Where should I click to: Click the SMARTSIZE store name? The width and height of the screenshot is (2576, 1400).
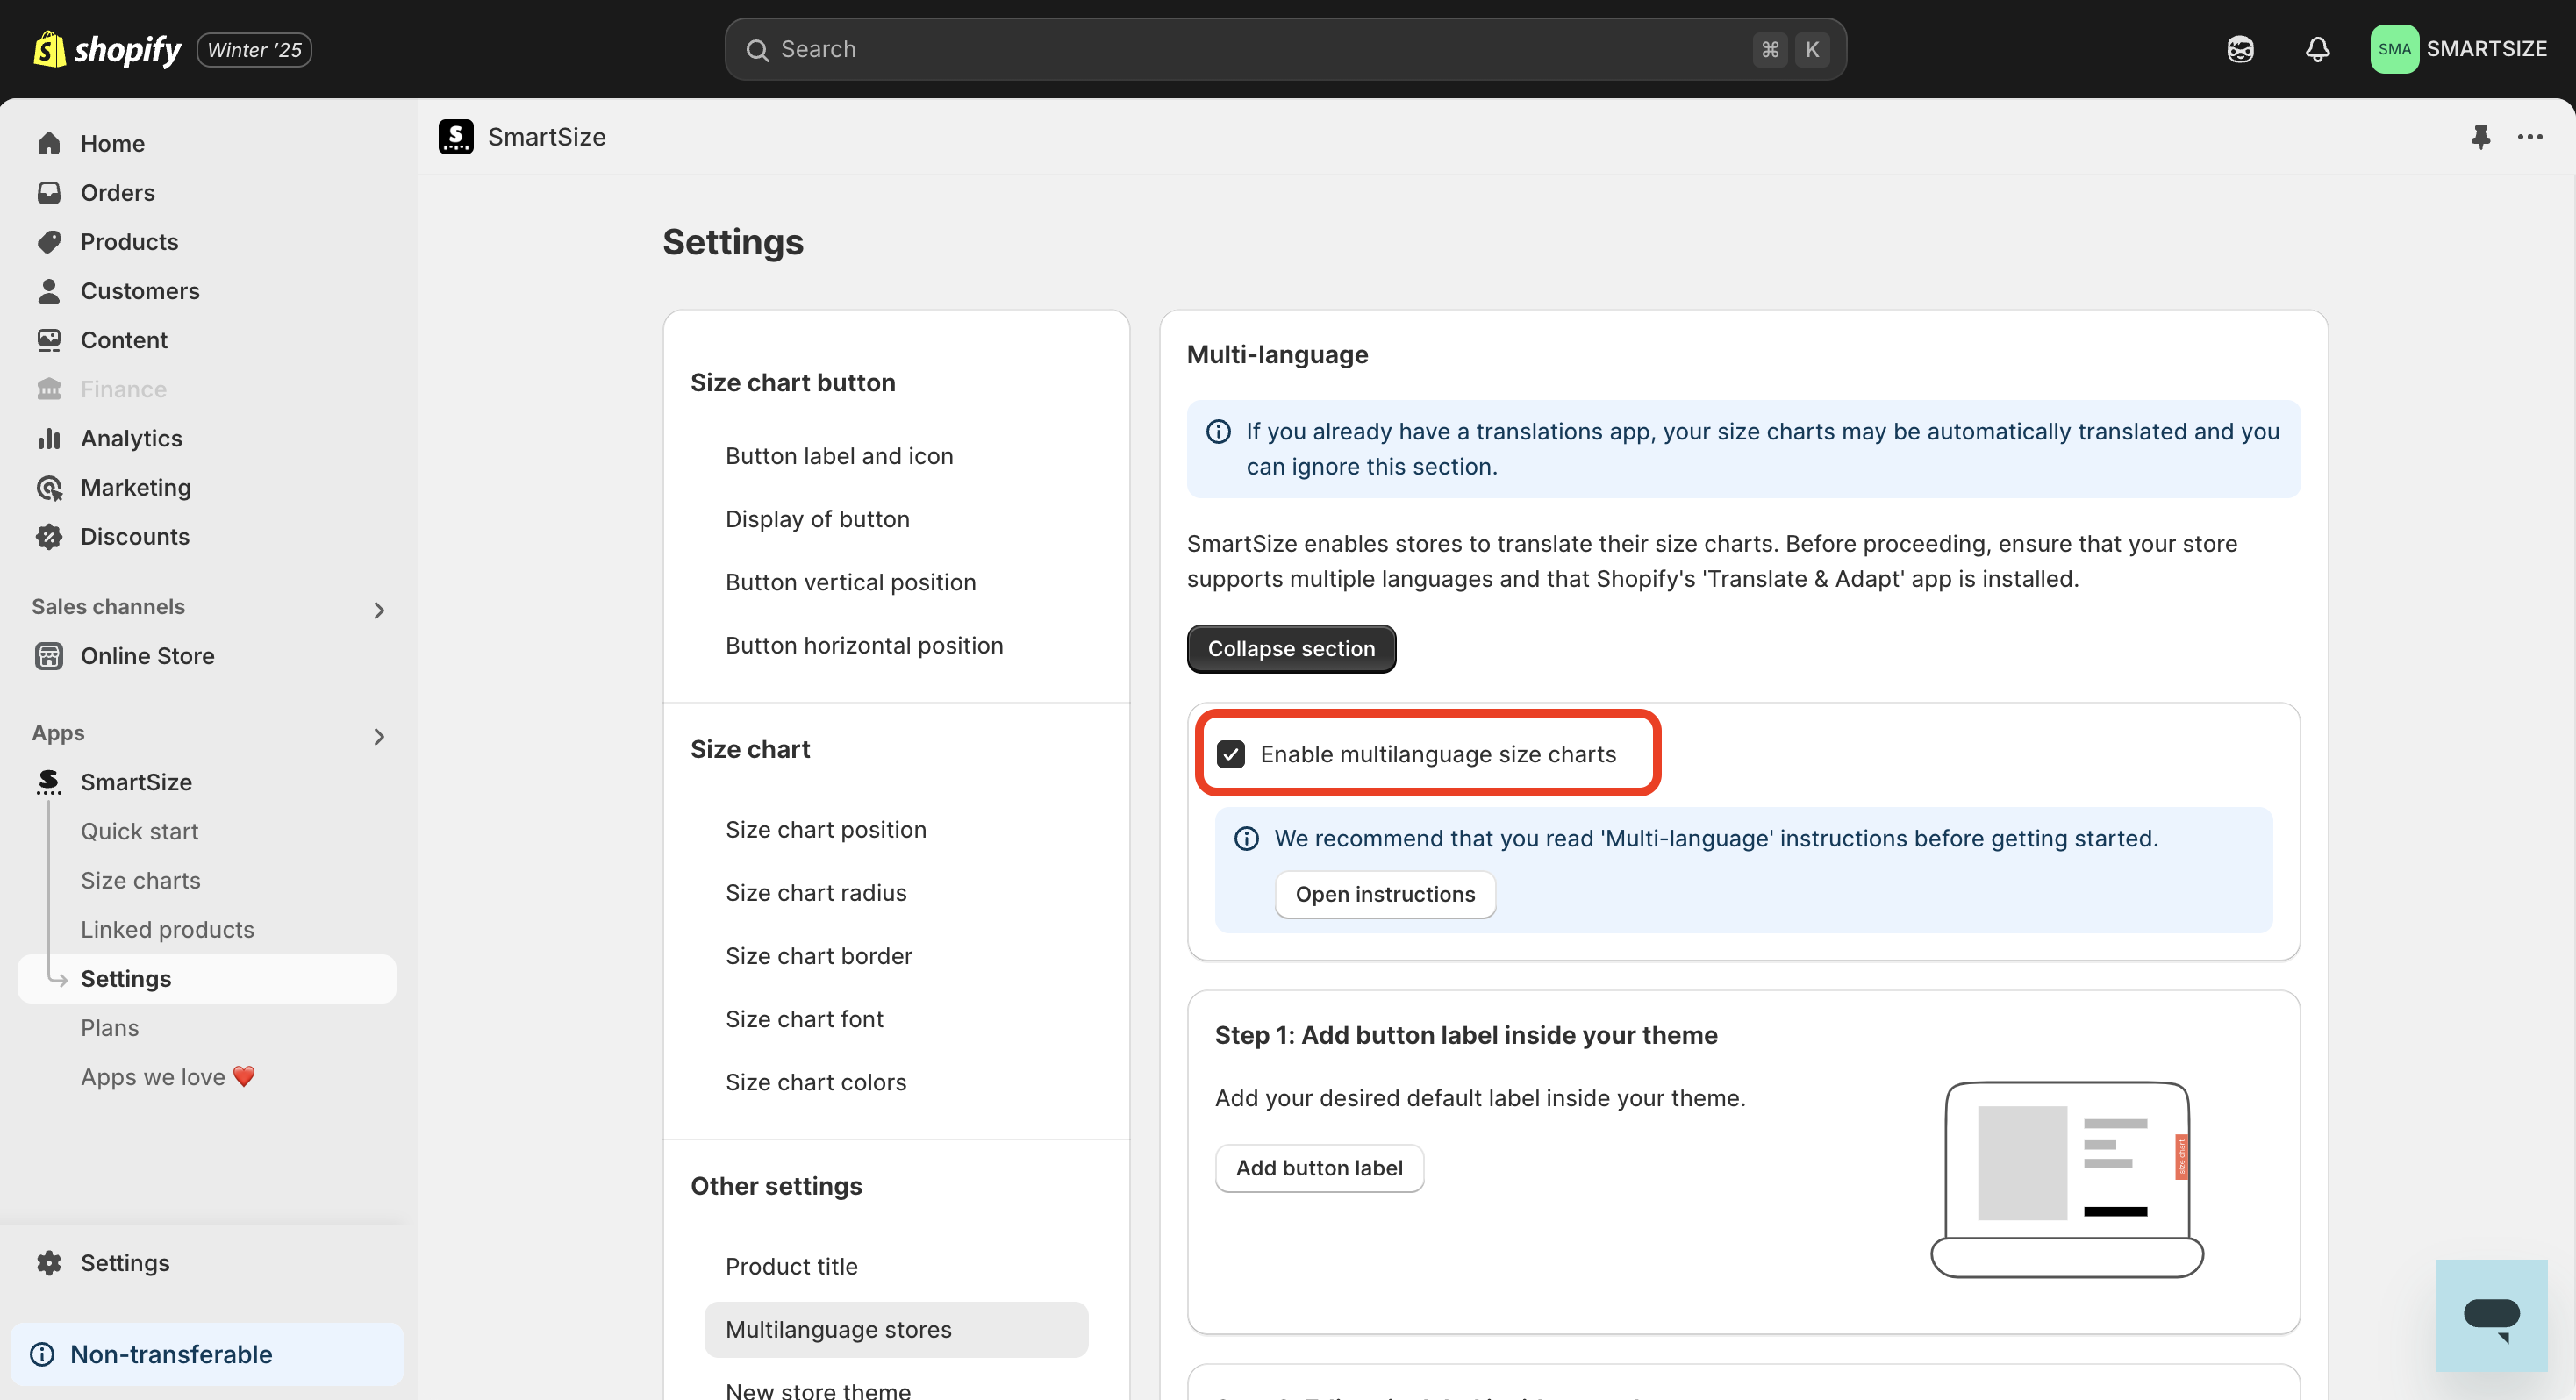(x=2486, y=48)
